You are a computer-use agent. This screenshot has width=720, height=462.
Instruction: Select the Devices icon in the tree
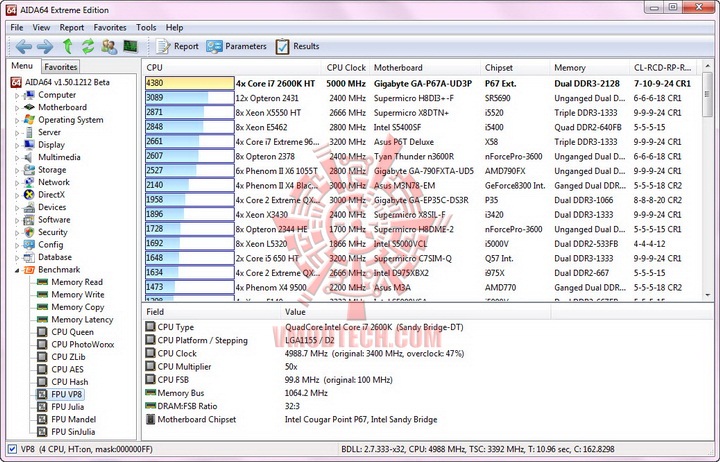[x=29, y=207]
